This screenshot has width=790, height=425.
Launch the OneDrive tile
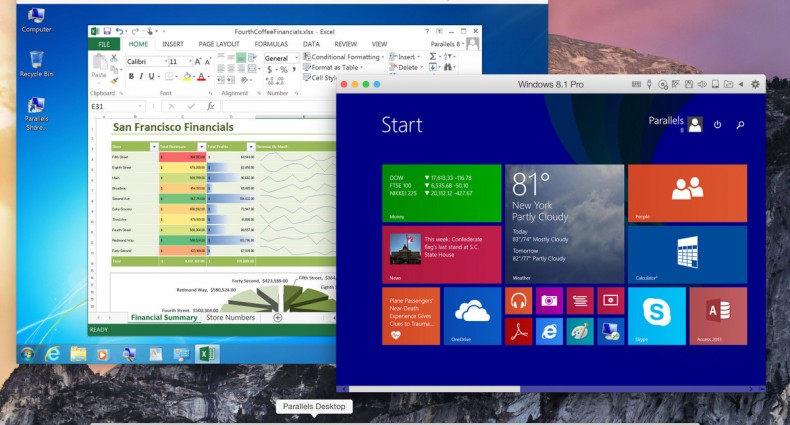click(x=472, y=315)
